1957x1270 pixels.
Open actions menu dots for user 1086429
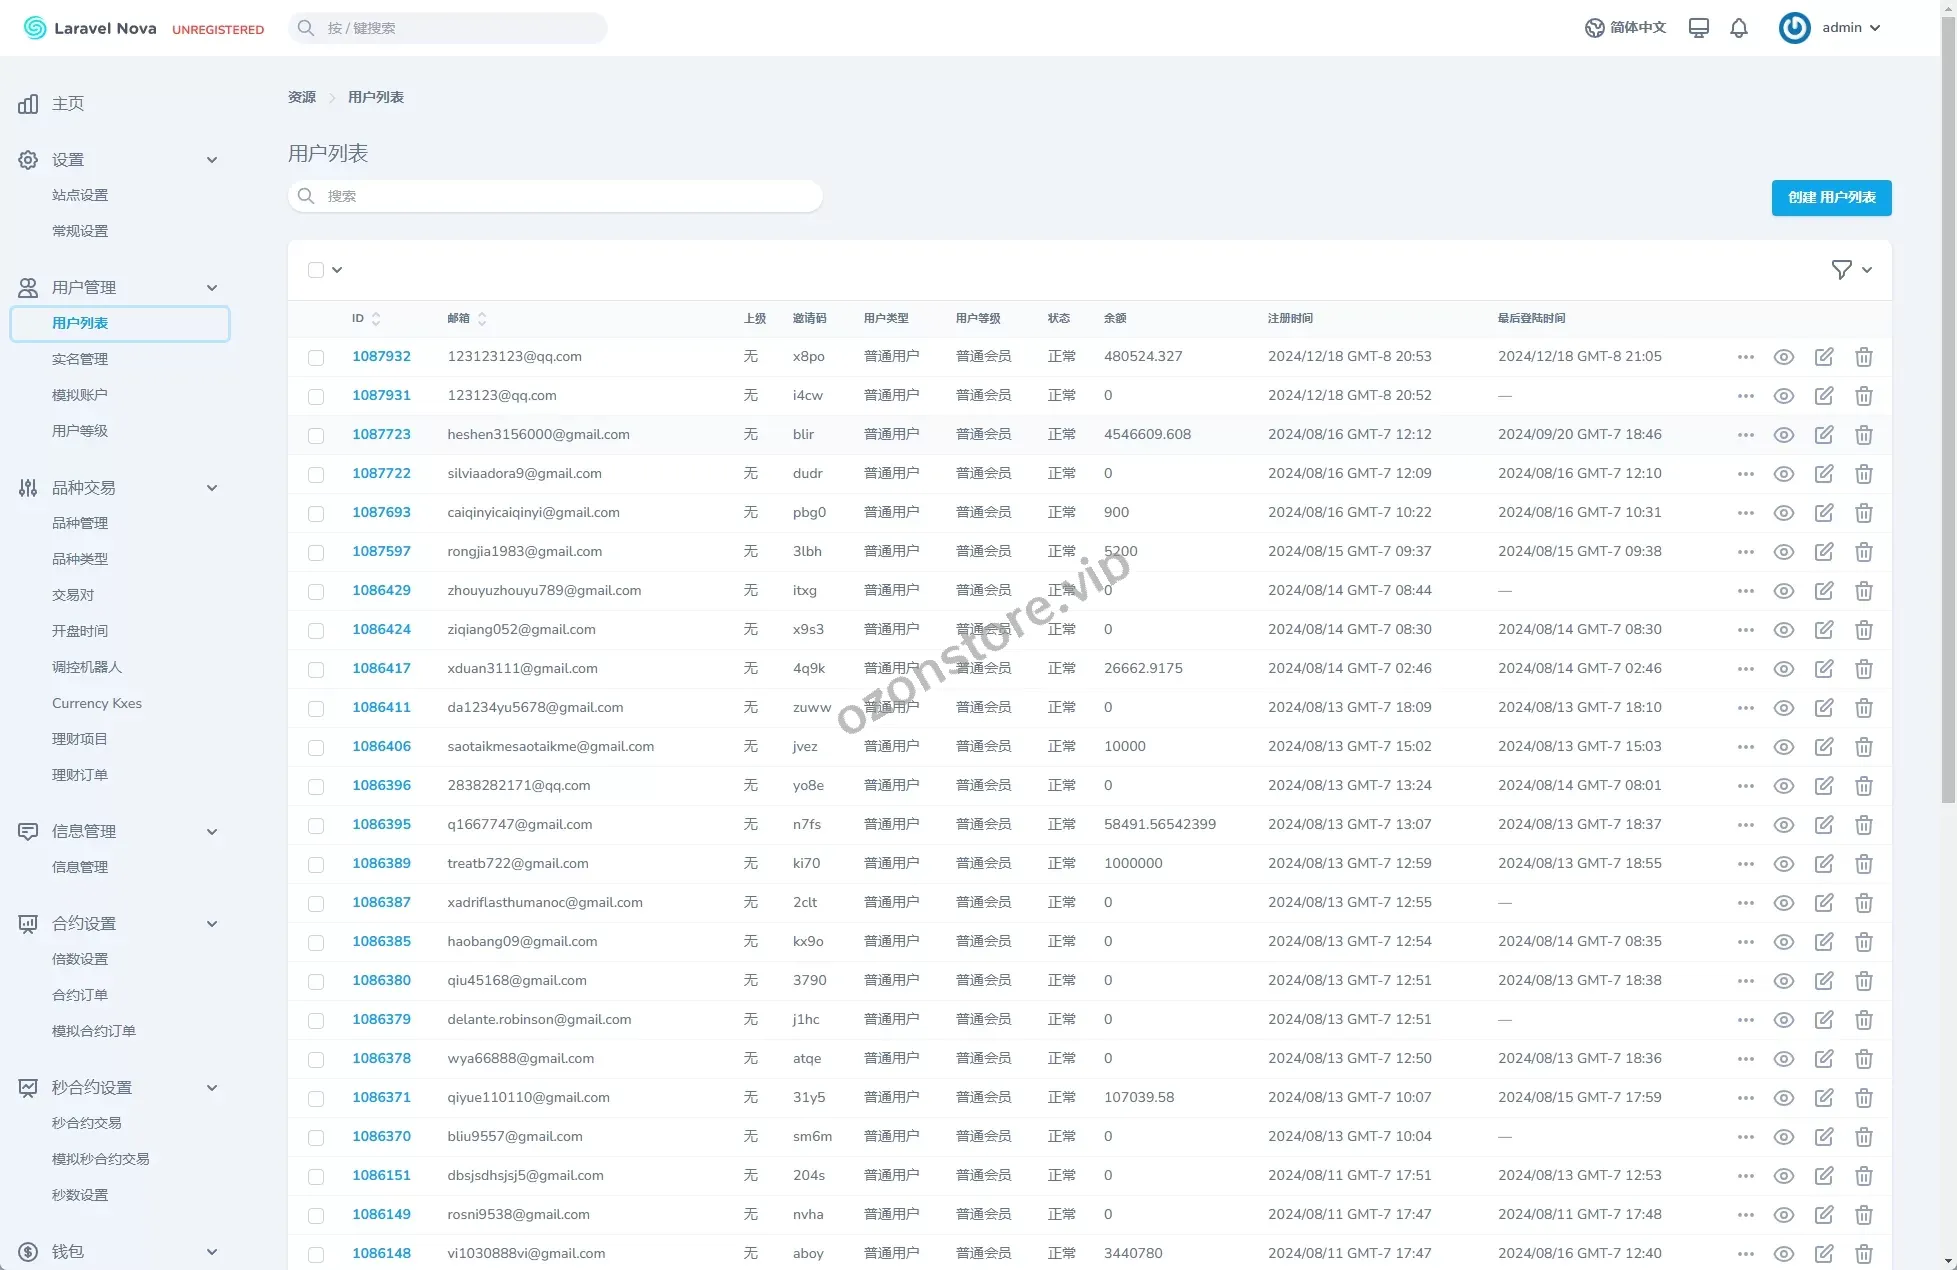tap(1745, 591)
